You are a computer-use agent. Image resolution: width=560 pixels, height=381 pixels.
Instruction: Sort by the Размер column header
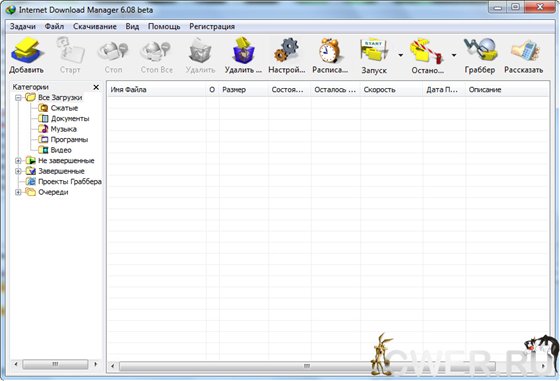pyautogui.click(x=244, y=90)
